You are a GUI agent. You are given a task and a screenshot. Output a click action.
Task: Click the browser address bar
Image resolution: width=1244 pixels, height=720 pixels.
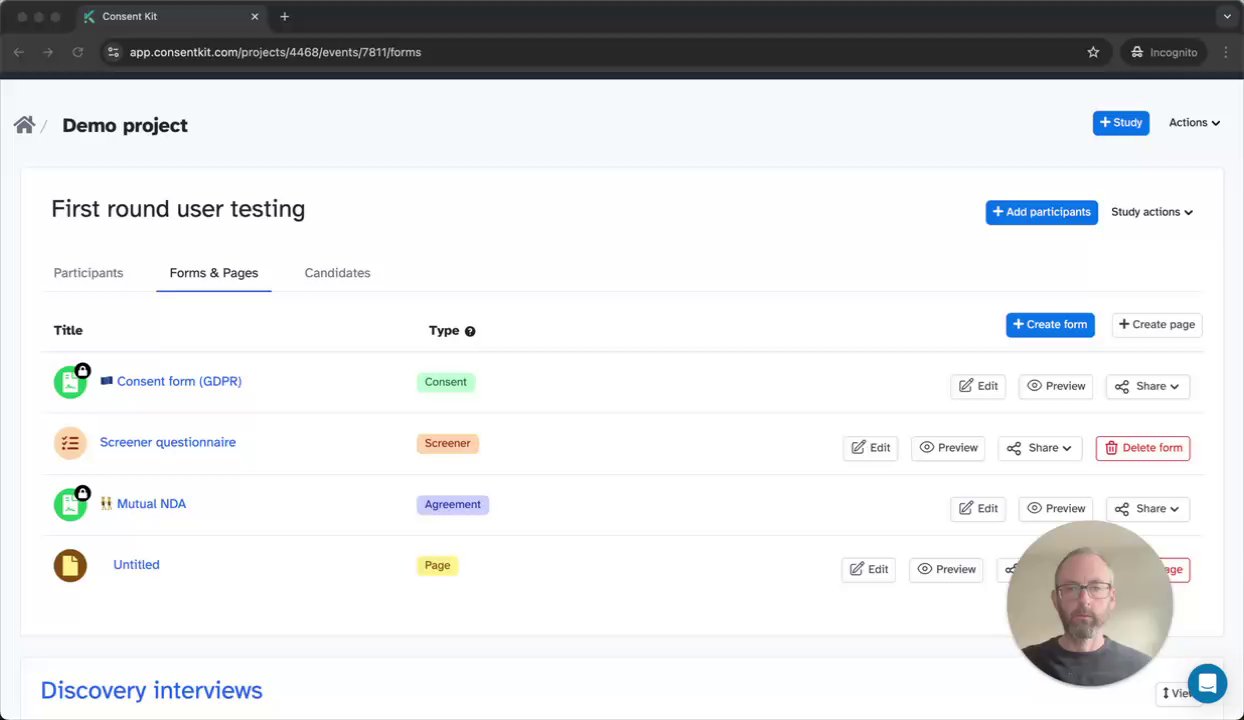click(x=600, y=52)
